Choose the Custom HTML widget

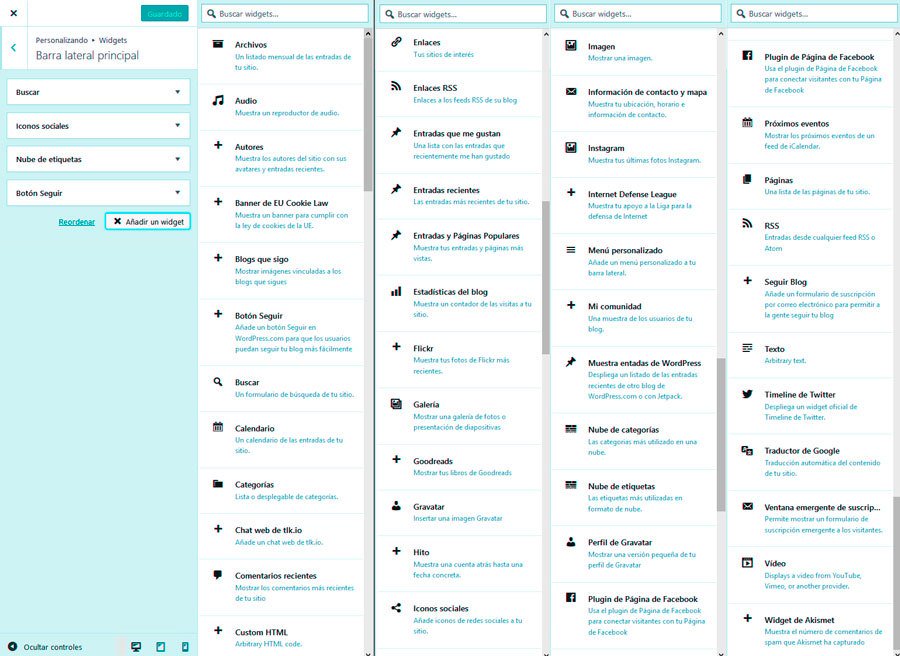281,636
